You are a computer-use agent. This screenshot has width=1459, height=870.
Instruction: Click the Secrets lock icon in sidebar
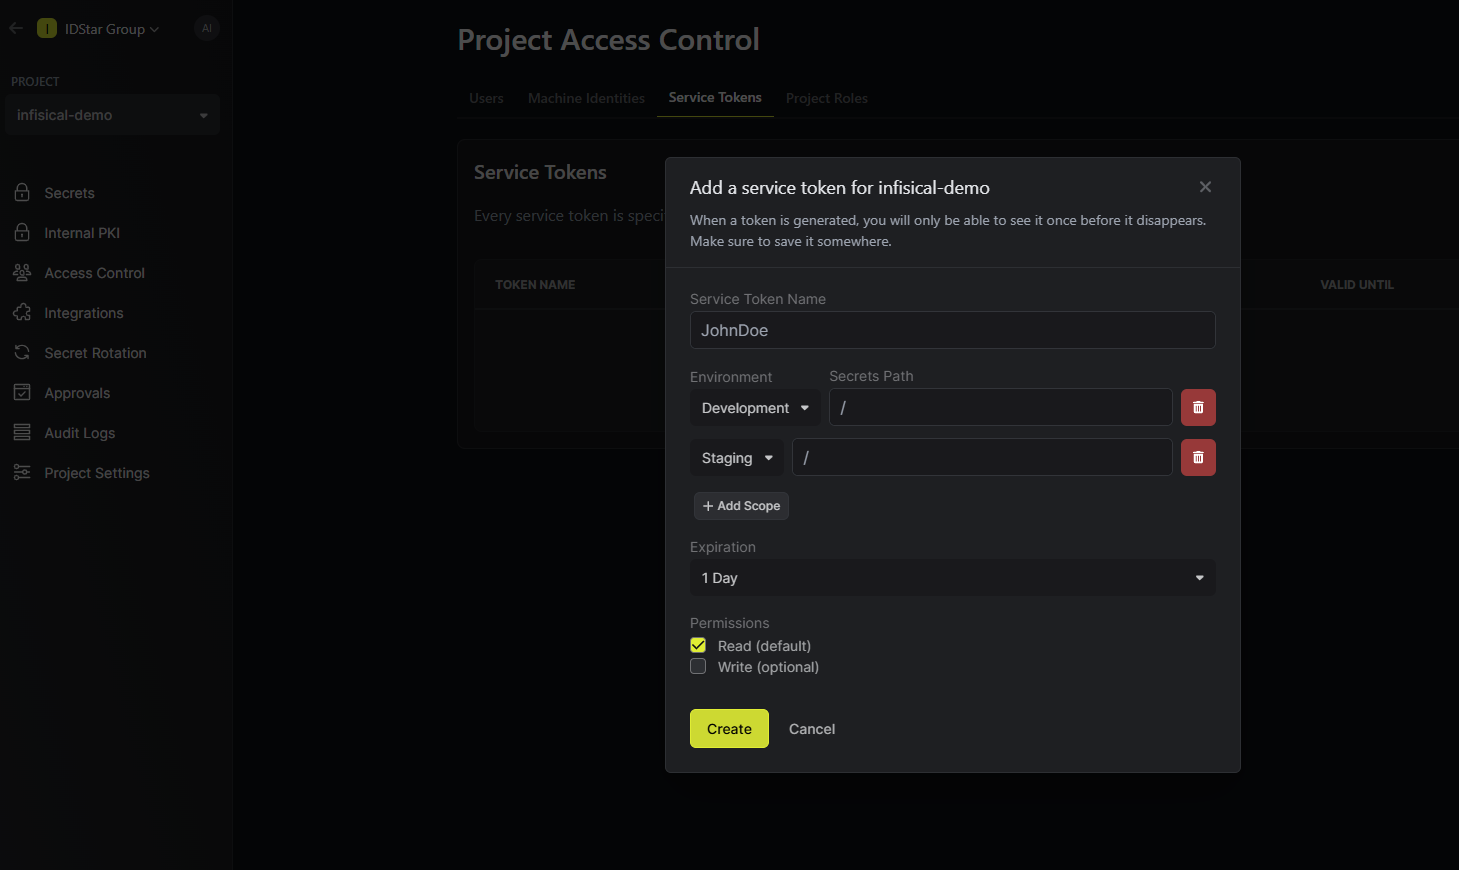tap(22, 192)
